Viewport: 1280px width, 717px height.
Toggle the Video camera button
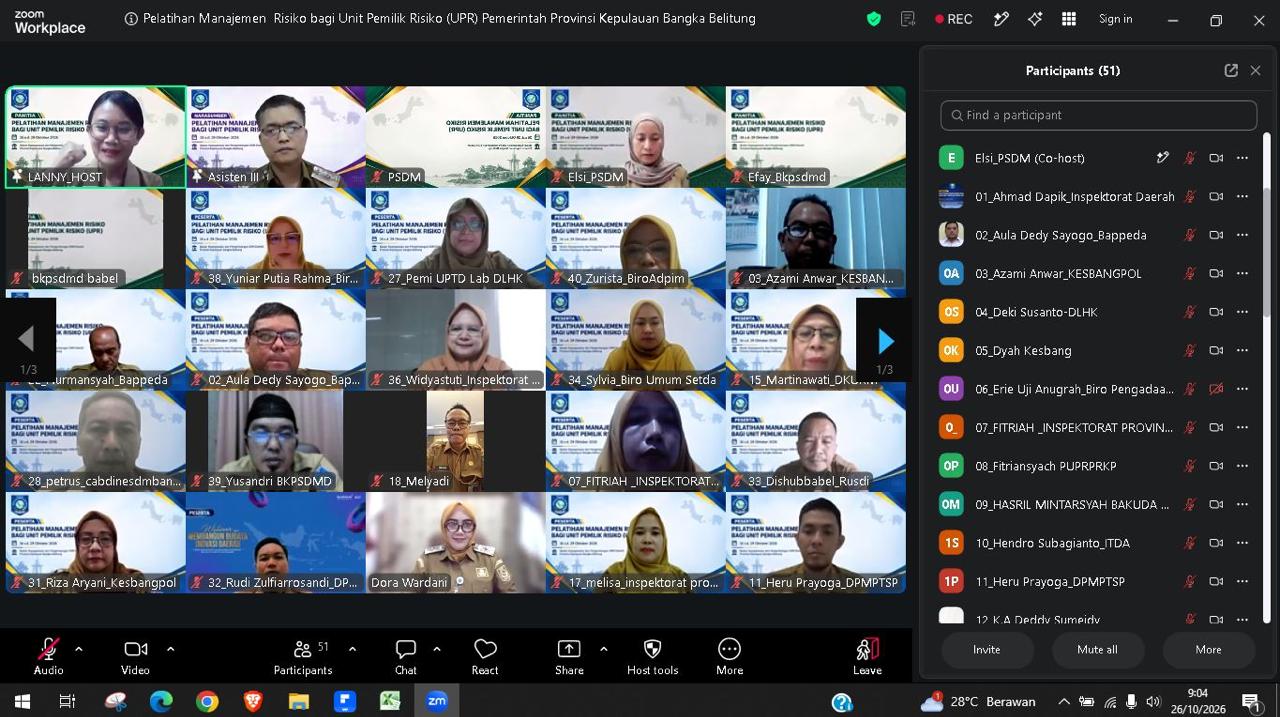135,657
